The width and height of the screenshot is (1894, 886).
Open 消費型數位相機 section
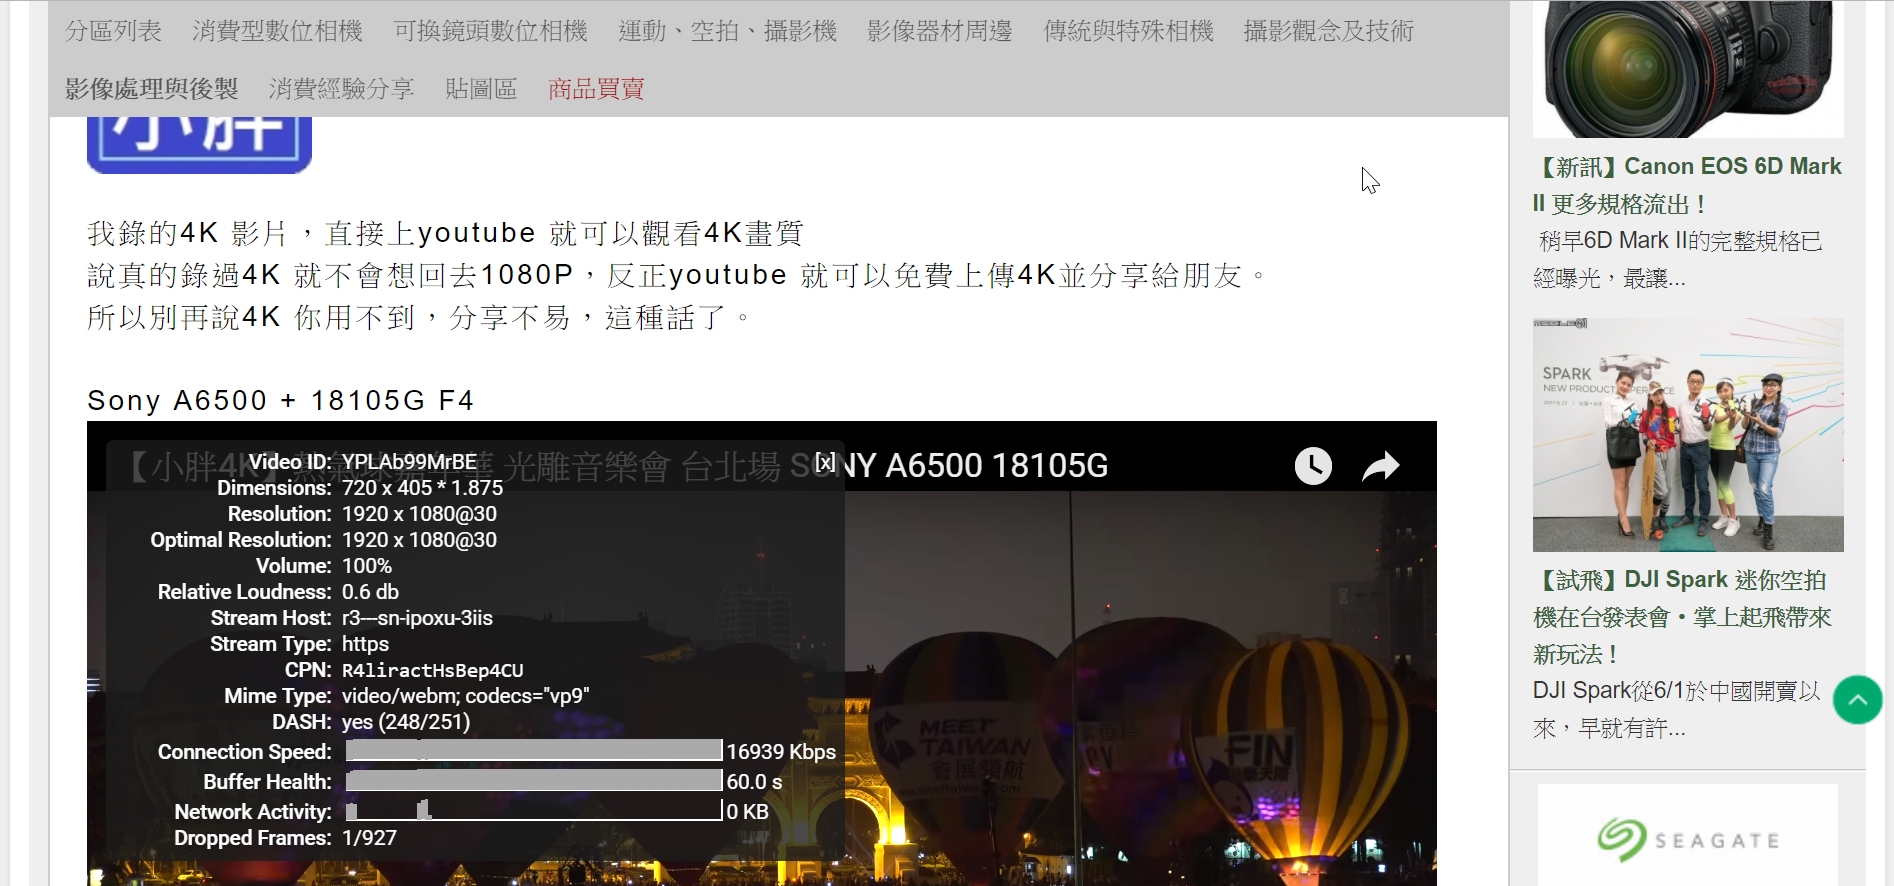click(278, 31)
